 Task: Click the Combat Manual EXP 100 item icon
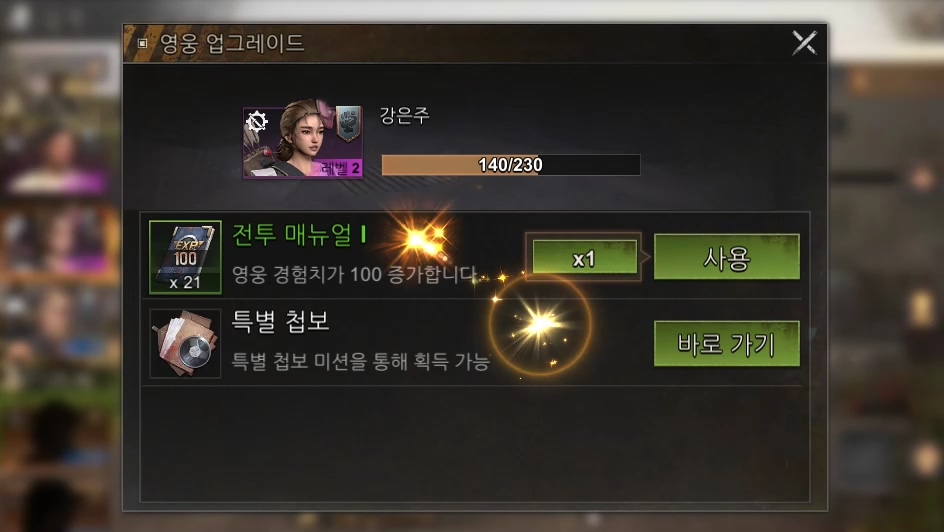[x=185, y=257]
